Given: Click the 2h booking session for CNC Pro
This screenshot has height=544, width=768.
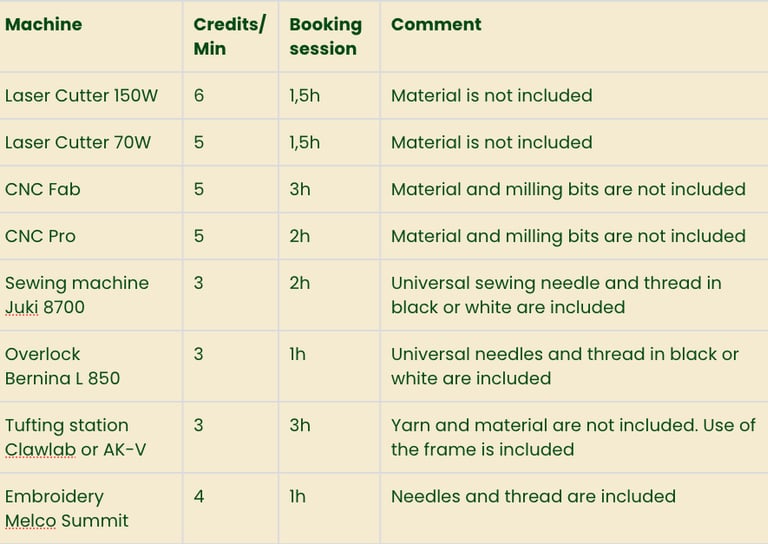Looking at the screenshot, I should [300, 237].
